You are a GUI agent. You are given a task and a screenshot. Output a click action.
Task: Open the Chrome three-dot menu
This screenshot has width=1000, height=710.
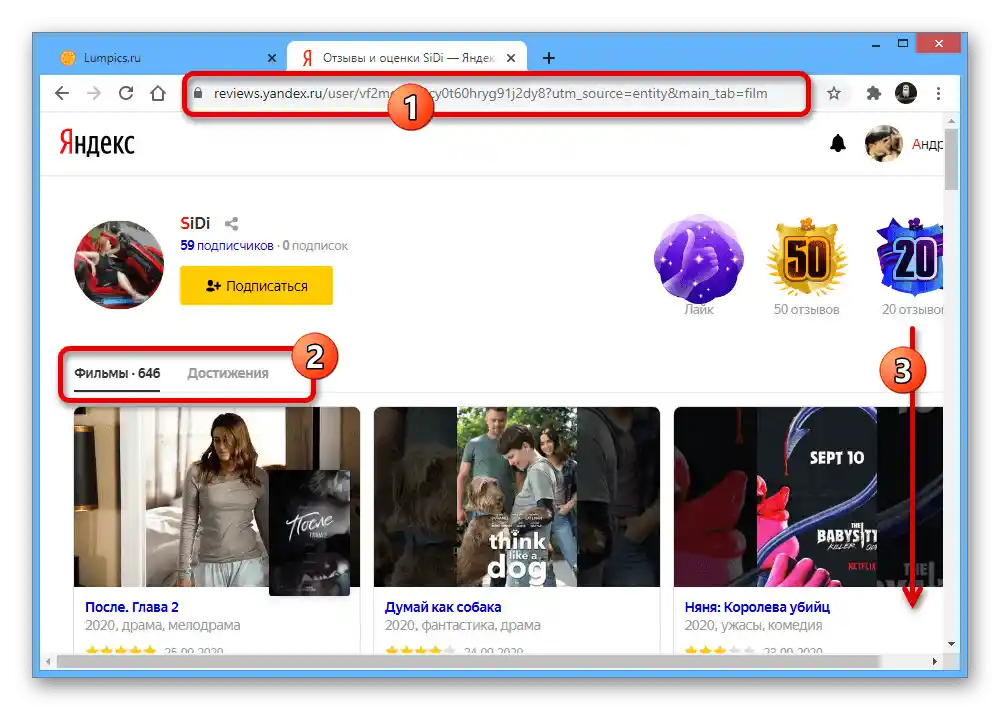point(938,93)
